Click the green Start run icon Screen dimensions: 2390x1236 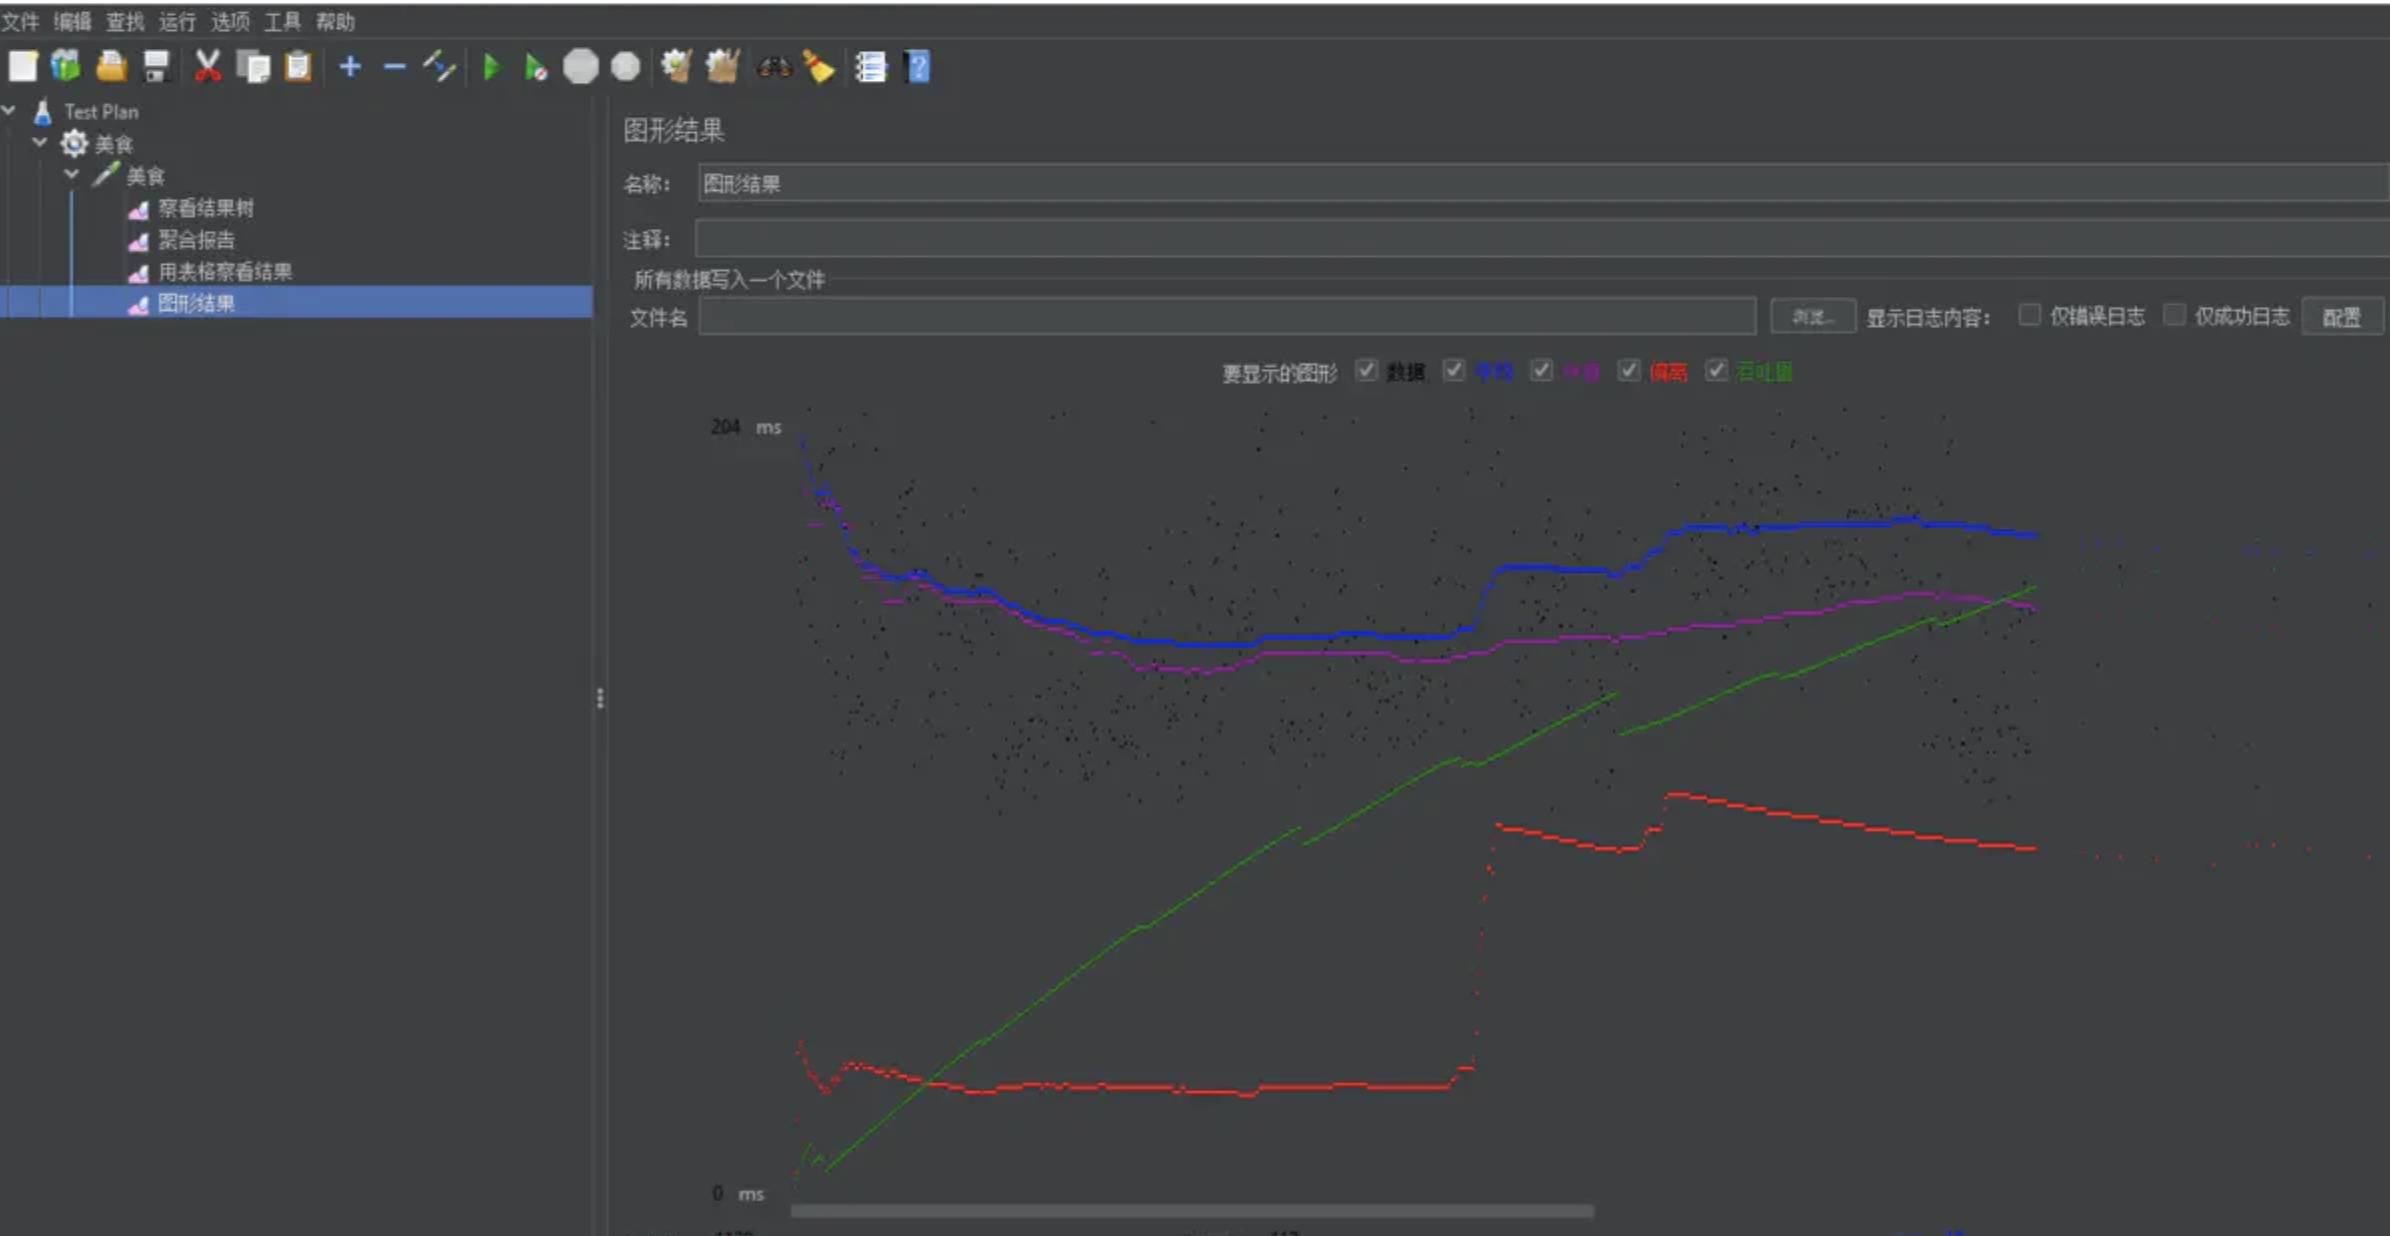click(x=490, y=67)
